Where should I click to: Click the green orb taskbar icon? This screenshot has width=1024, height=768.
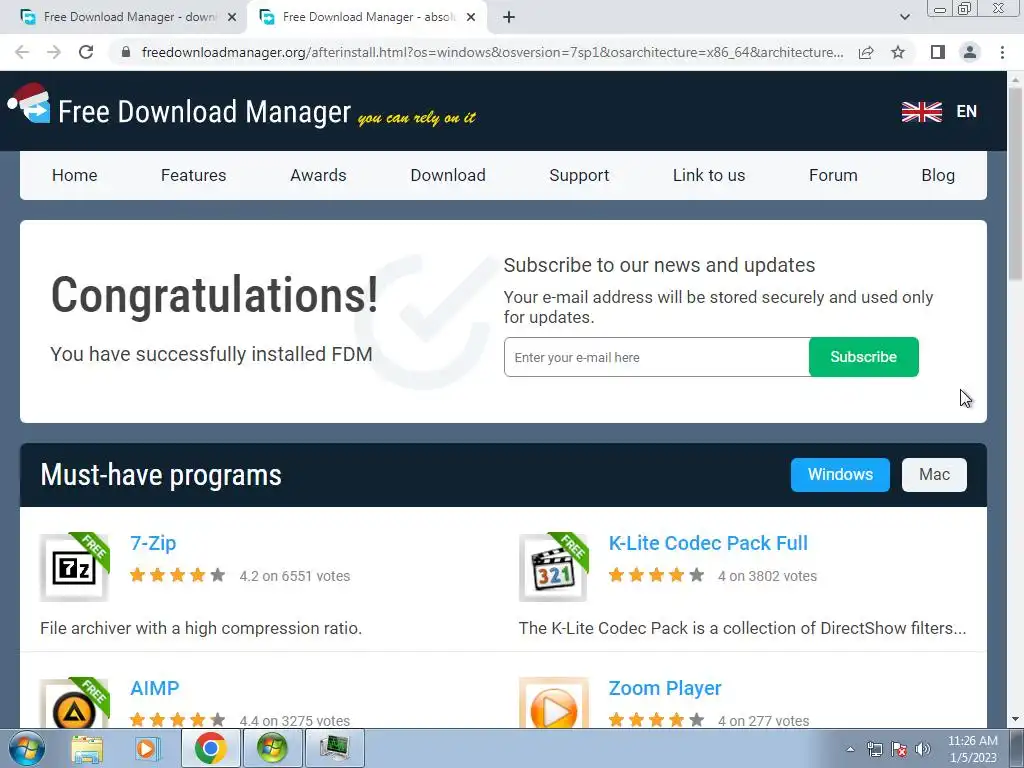[272, 748]
